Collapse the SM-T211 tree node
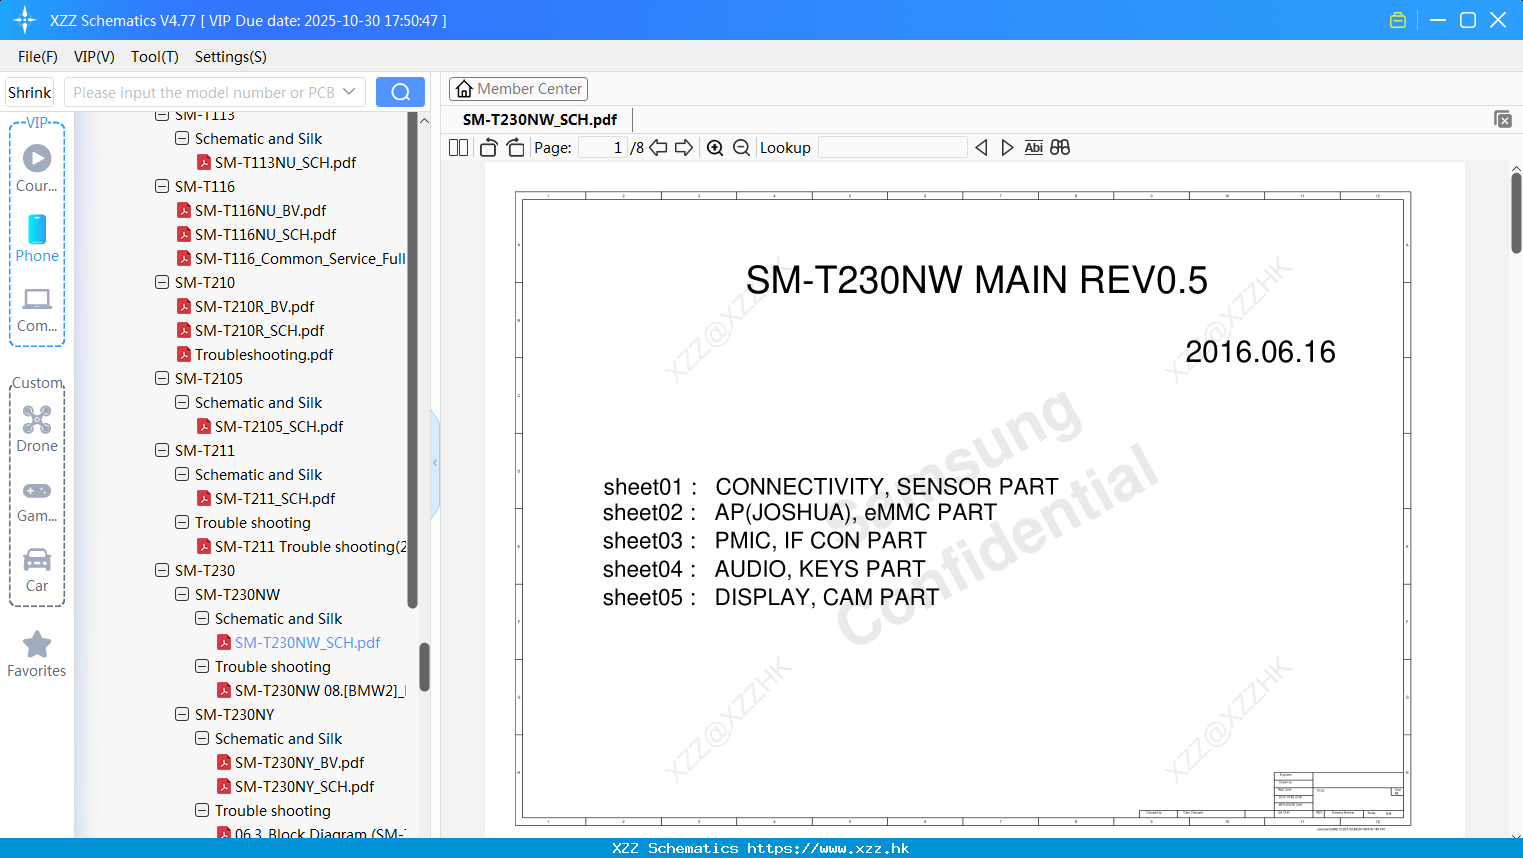This screenshot has height=858, width=1523. [162, 450]
